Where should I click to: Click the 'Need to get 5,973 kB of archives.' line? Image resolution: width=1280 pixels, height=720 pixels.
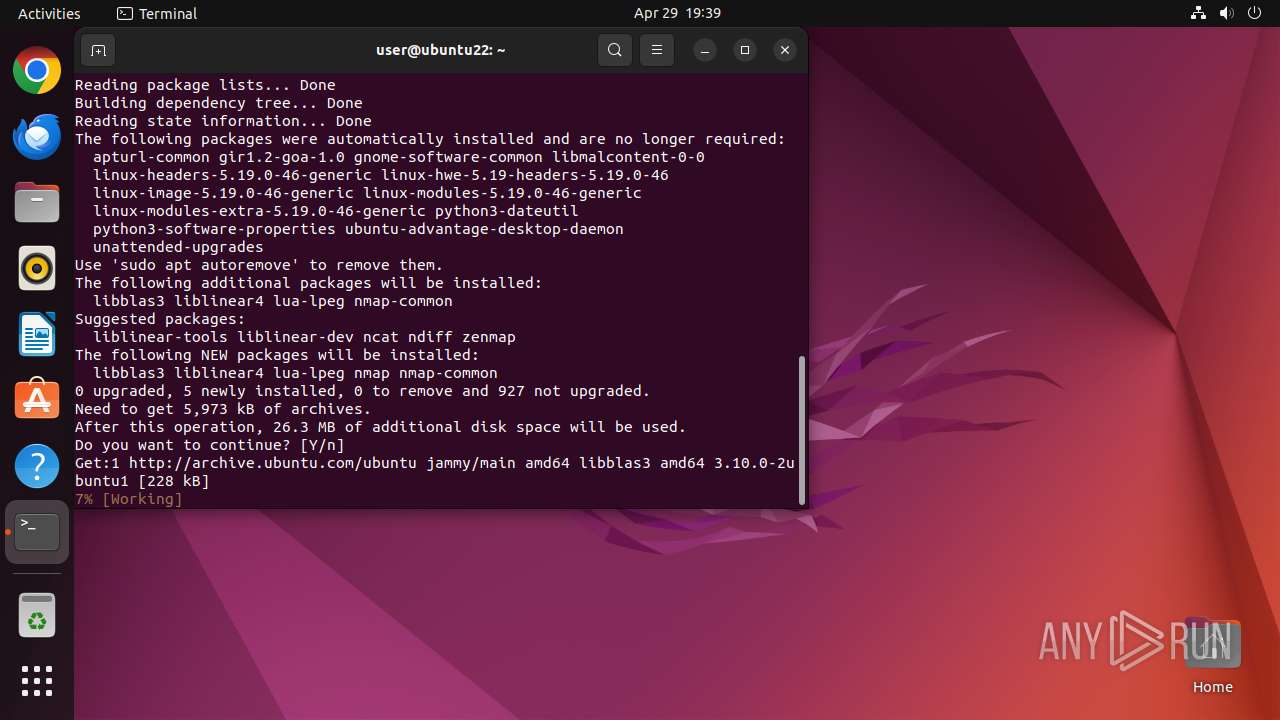pyautogui.click(x=223, y=409)
